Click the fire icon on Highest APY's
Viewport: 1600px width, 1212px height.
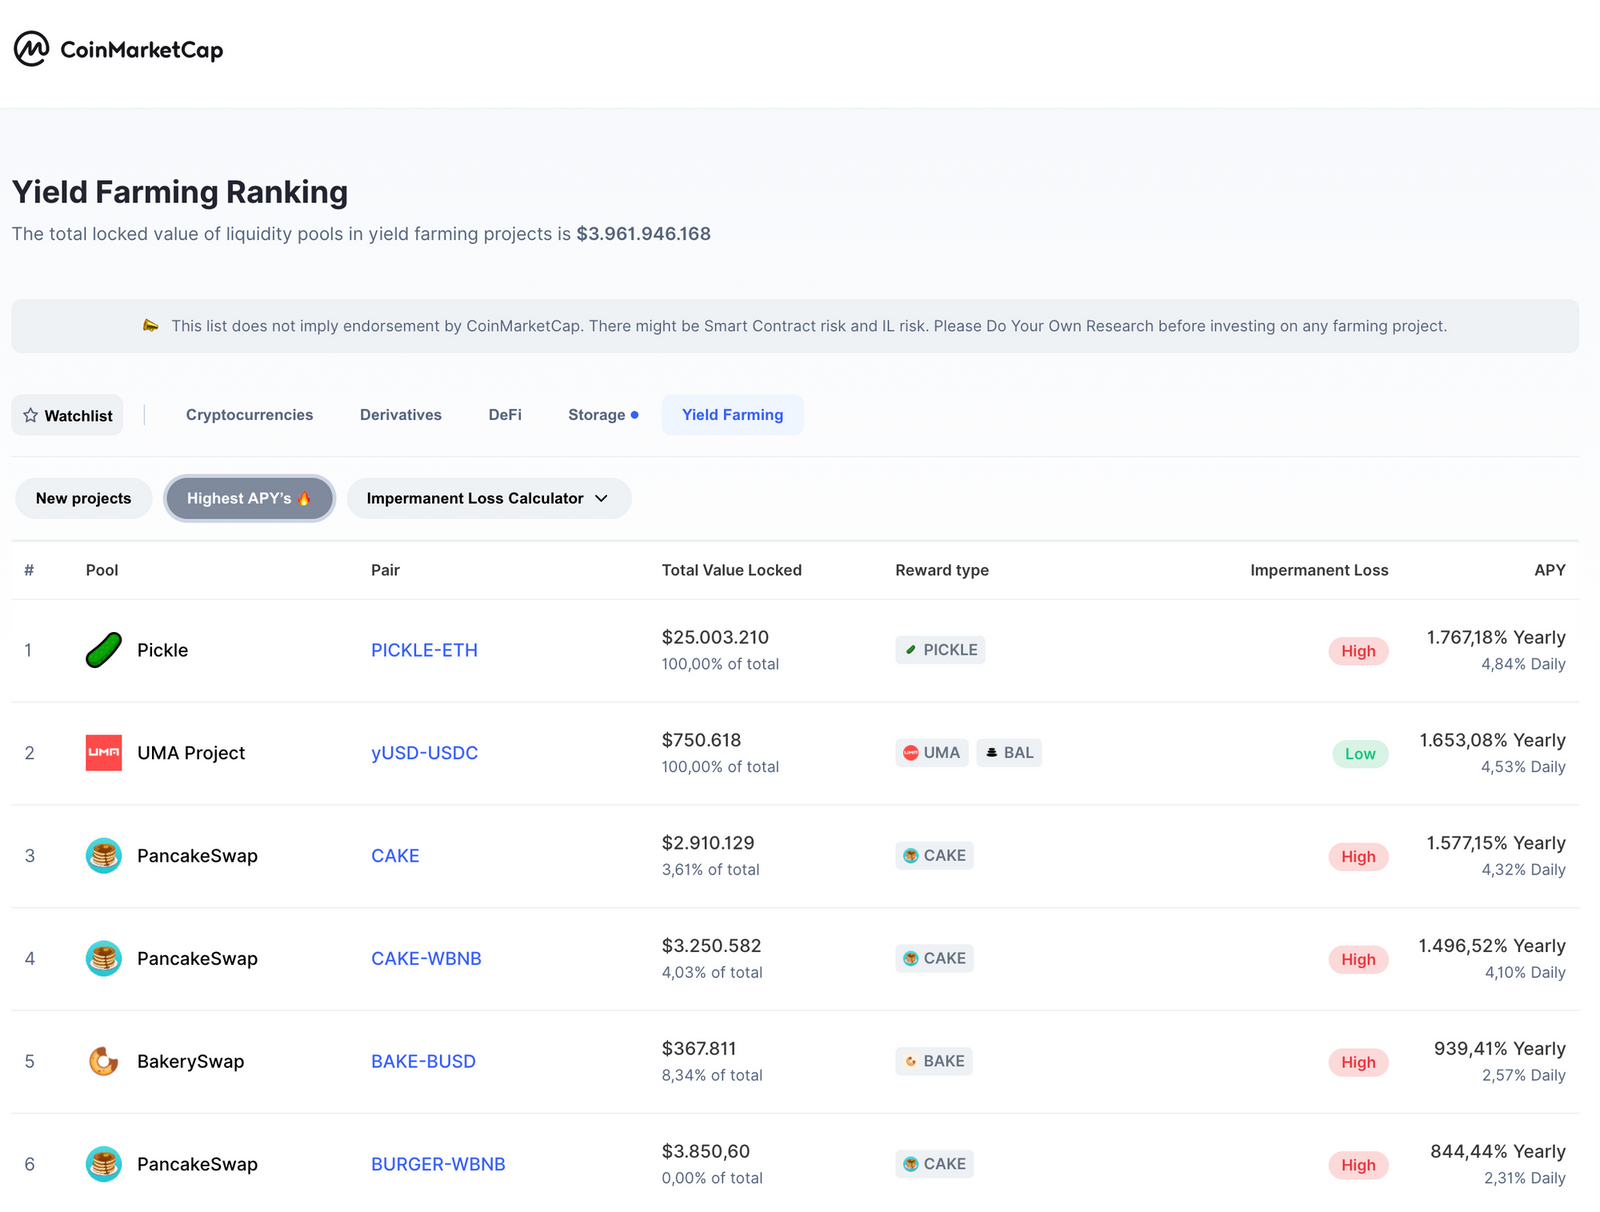(x=304, y=498)
